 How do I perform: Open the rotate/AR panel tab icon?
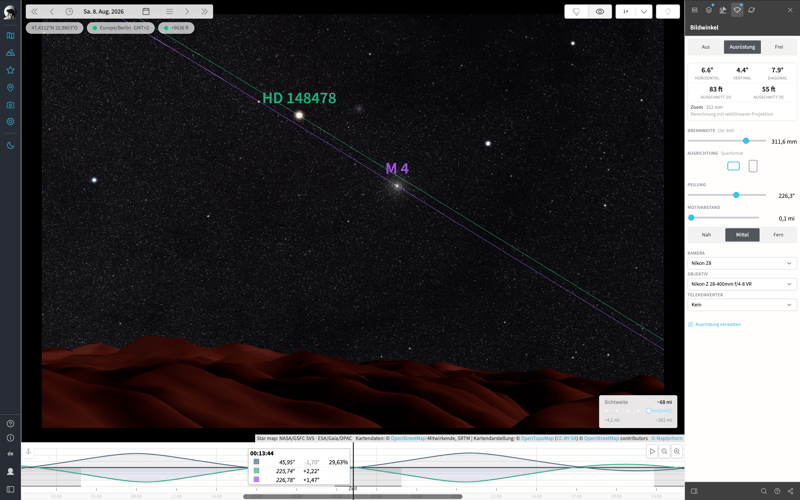click(x=752, y=10)
